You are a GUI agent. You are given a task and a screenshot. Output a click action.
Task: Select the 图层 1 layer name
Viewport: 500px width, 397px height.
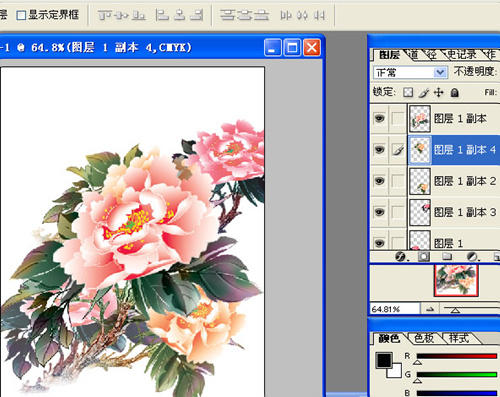(x=448, y=243)
